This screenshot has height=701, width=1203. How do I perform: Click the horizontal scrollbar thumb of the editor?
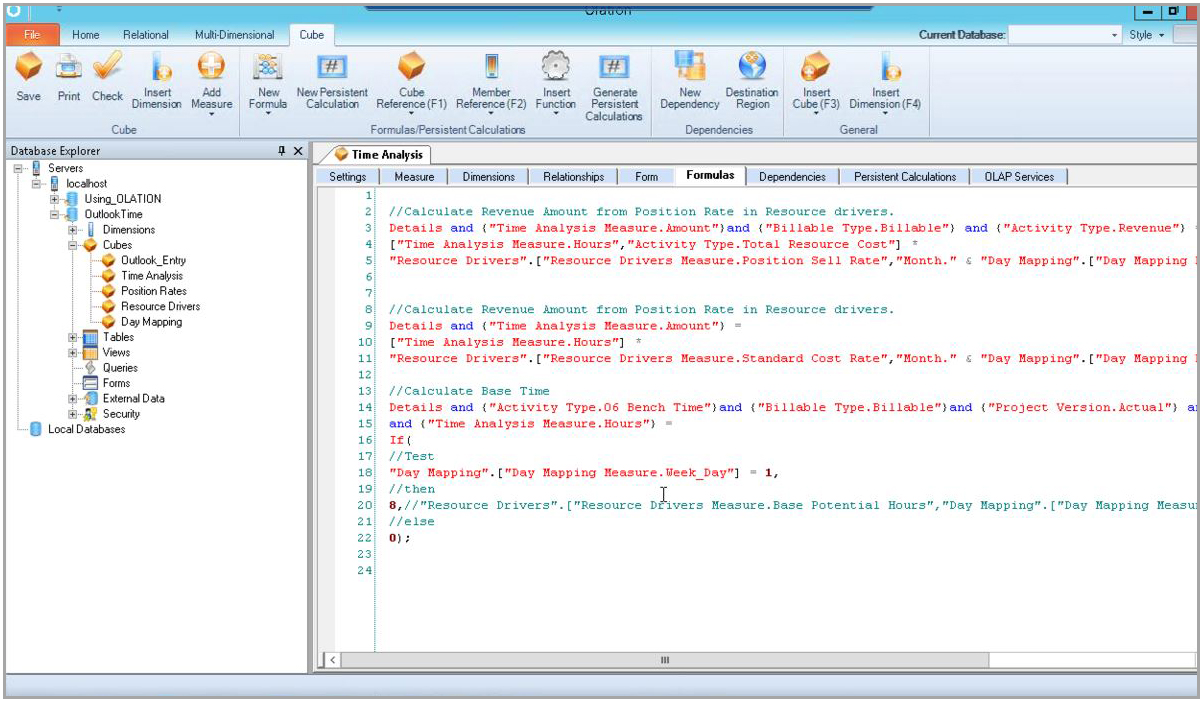665,660
